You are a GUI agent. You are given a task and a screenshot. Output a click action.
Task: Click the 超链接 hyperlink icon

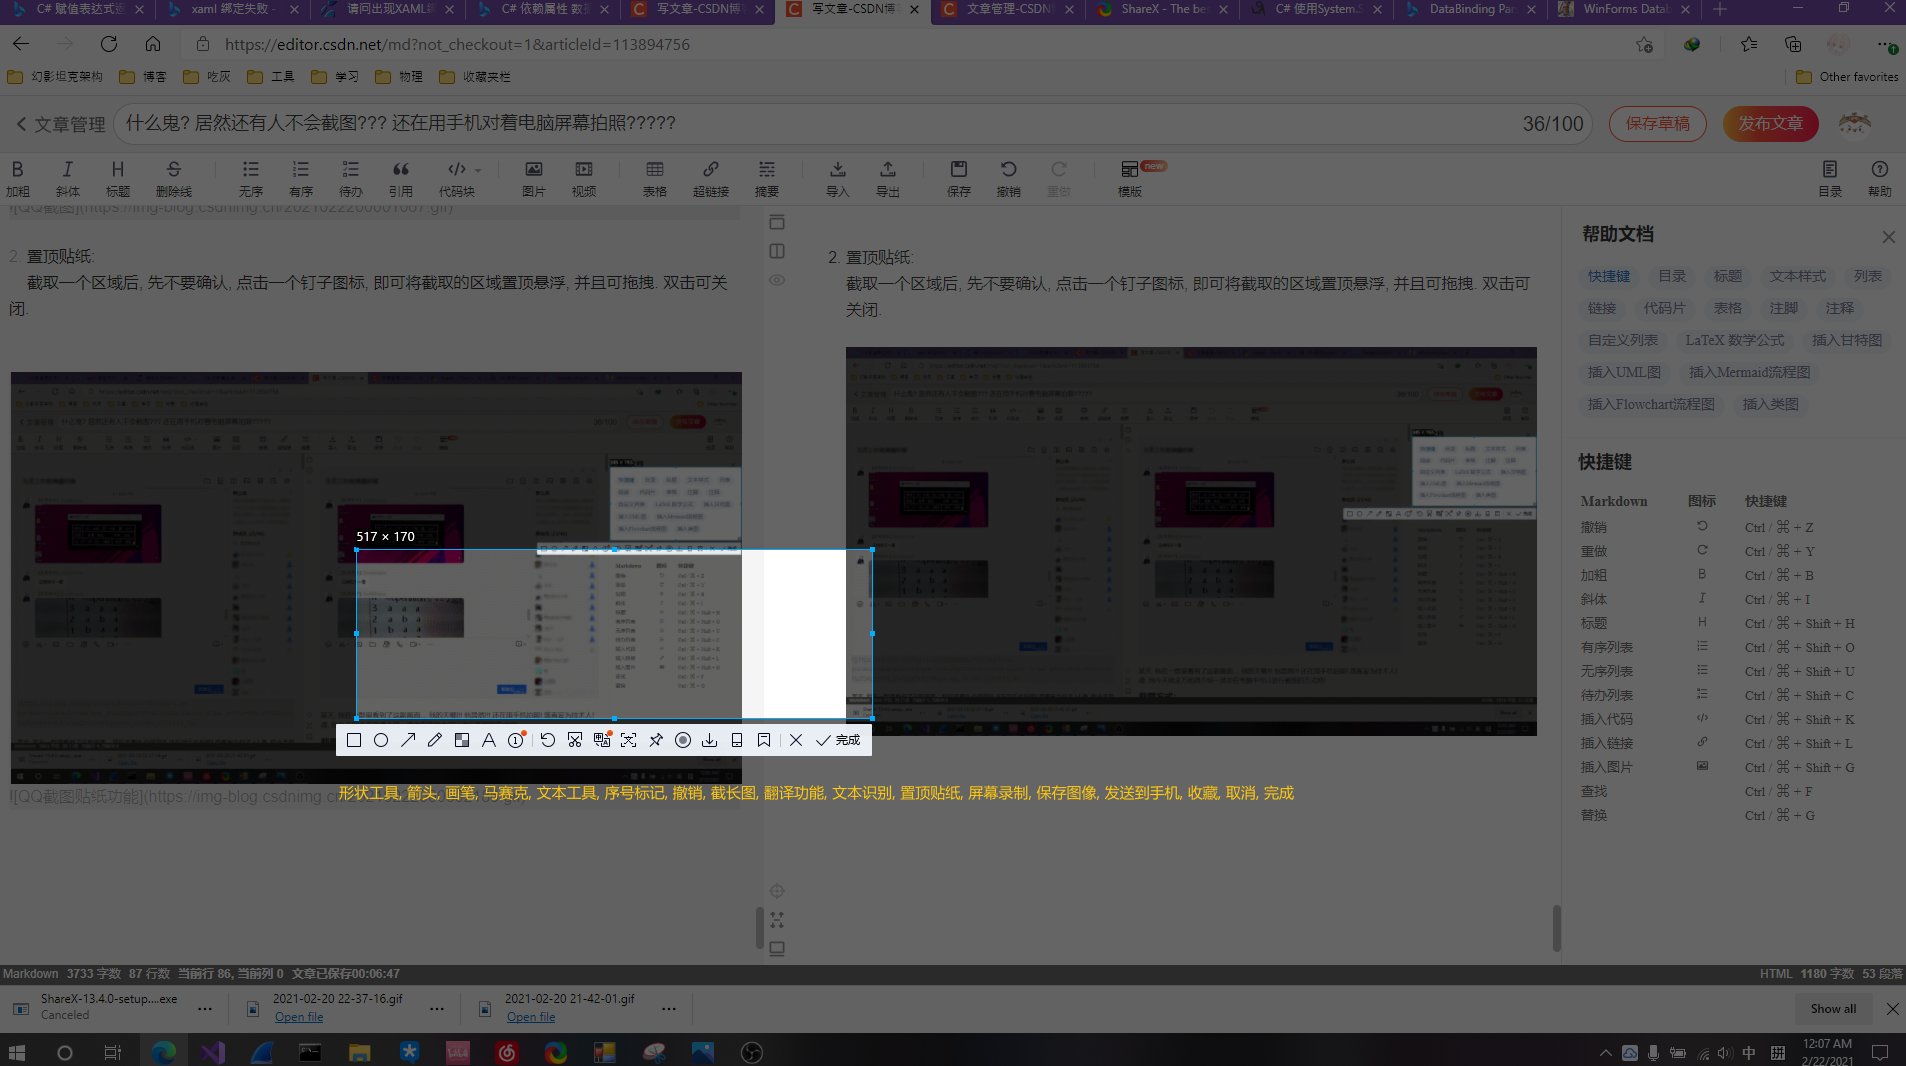tap(711, 178)
